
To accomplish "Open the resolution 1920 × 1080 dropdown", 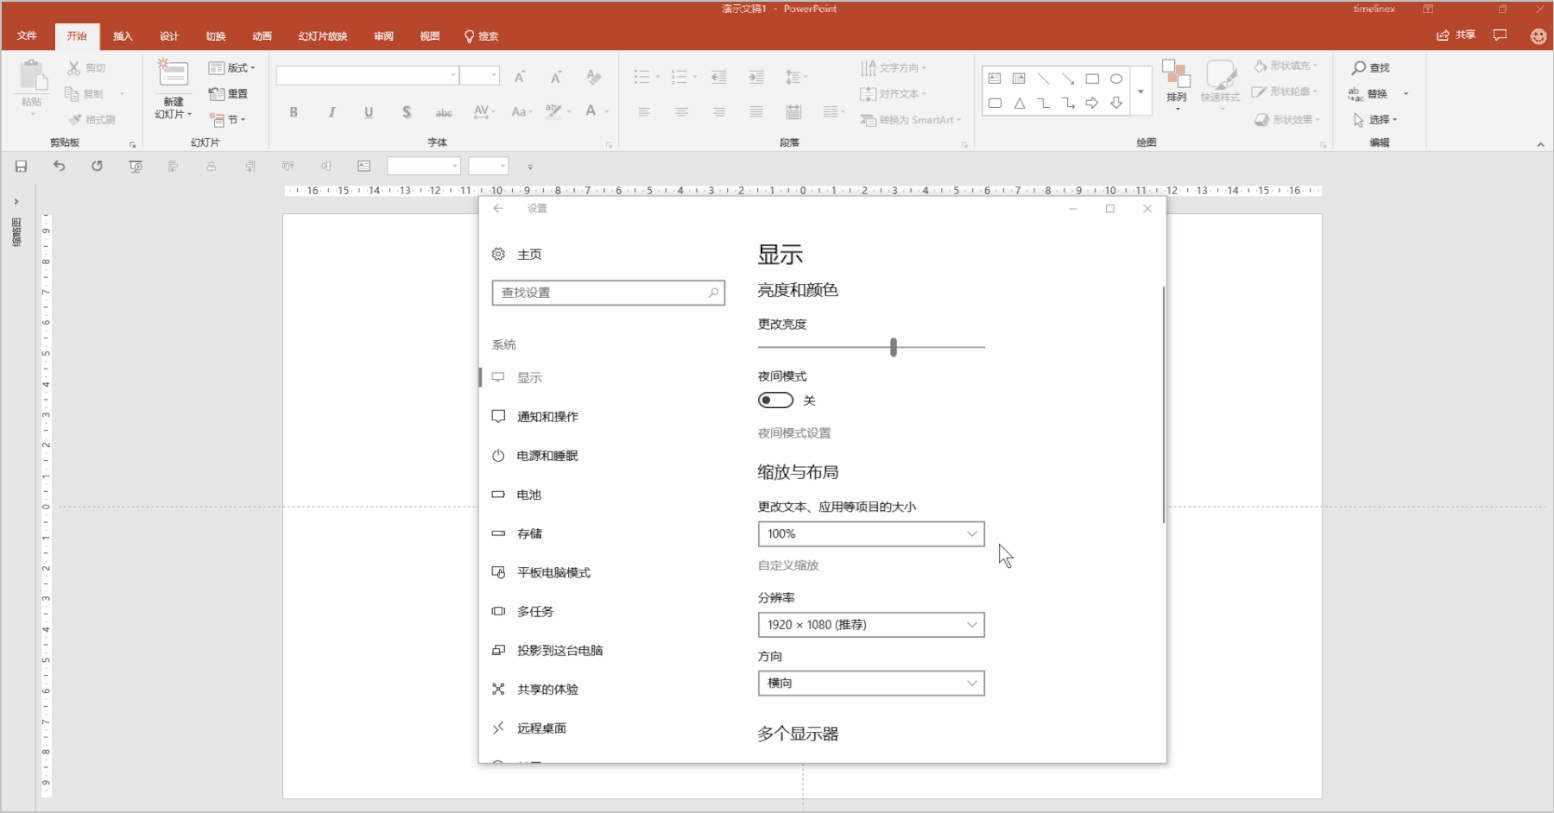I will [x=871, y=625].
